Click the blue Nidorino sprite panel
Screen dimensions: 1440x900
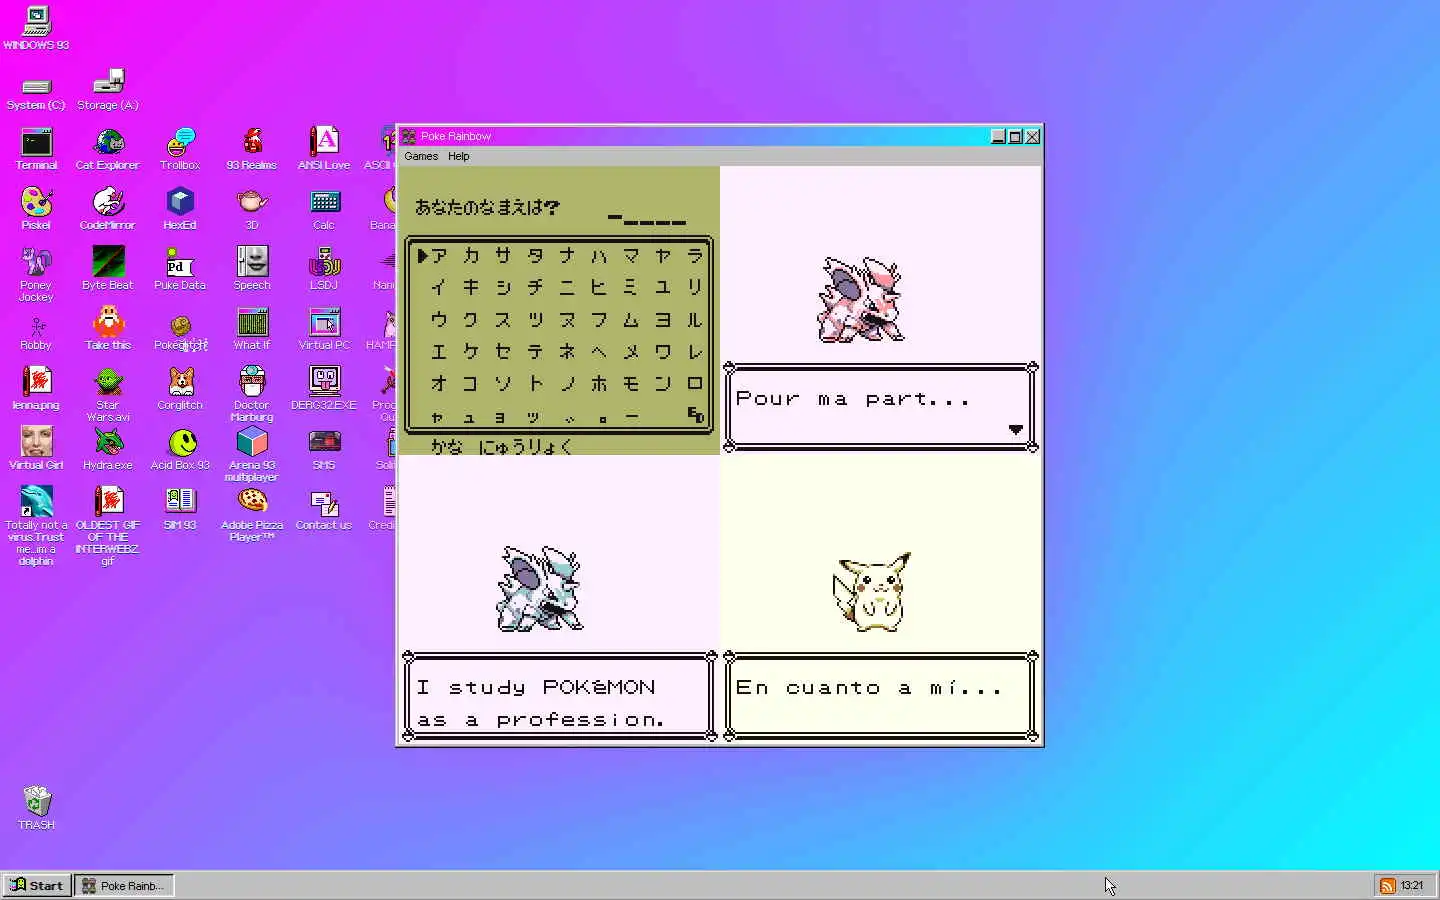point(540,589)
